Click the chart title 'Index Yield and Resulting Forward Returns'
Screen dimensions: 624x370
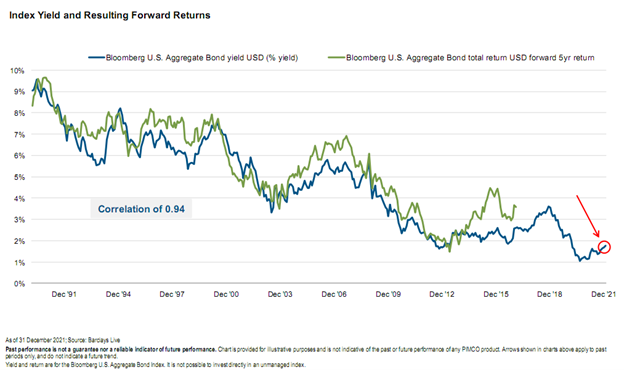109,16
